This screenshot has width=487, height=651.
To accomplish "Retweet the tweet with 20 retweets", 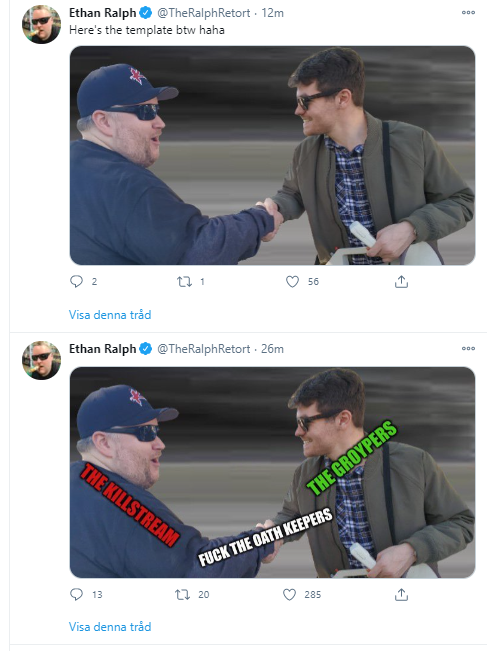I will click(x=182, y=595).
